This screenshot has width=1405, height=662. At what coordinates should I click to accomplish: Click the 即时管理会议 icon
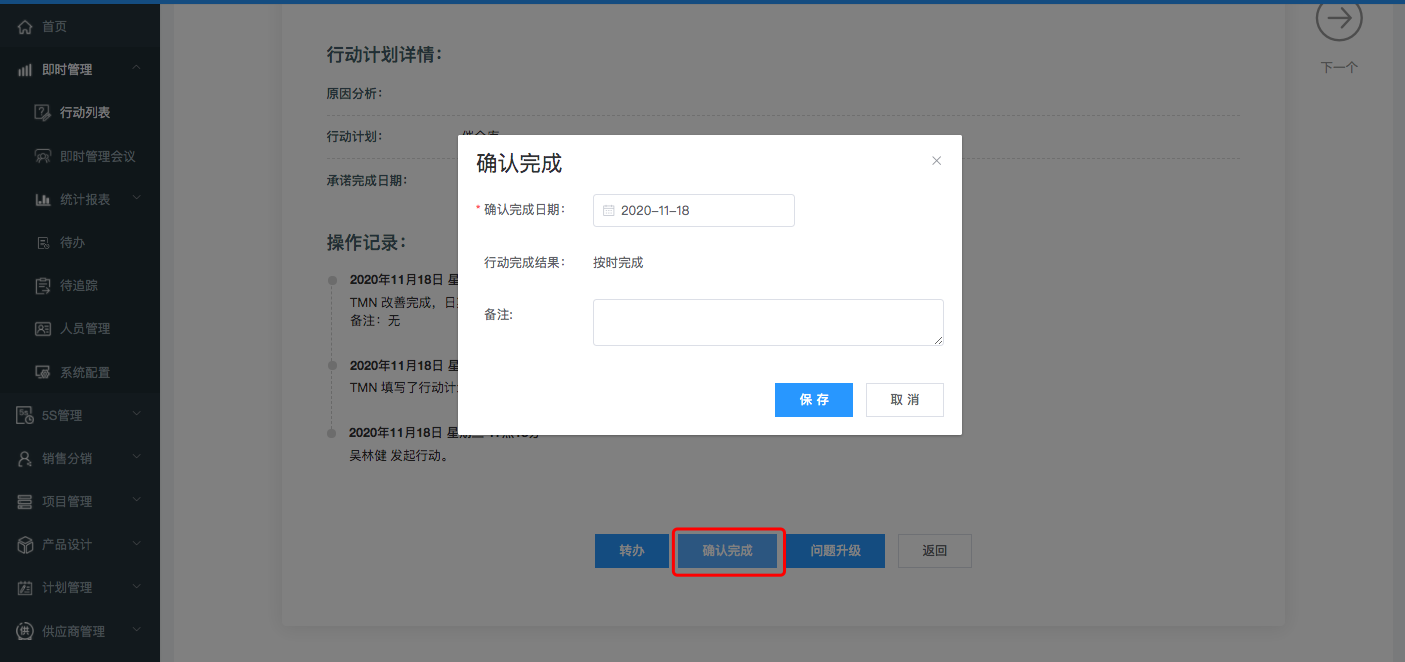[x=42, y=156]
